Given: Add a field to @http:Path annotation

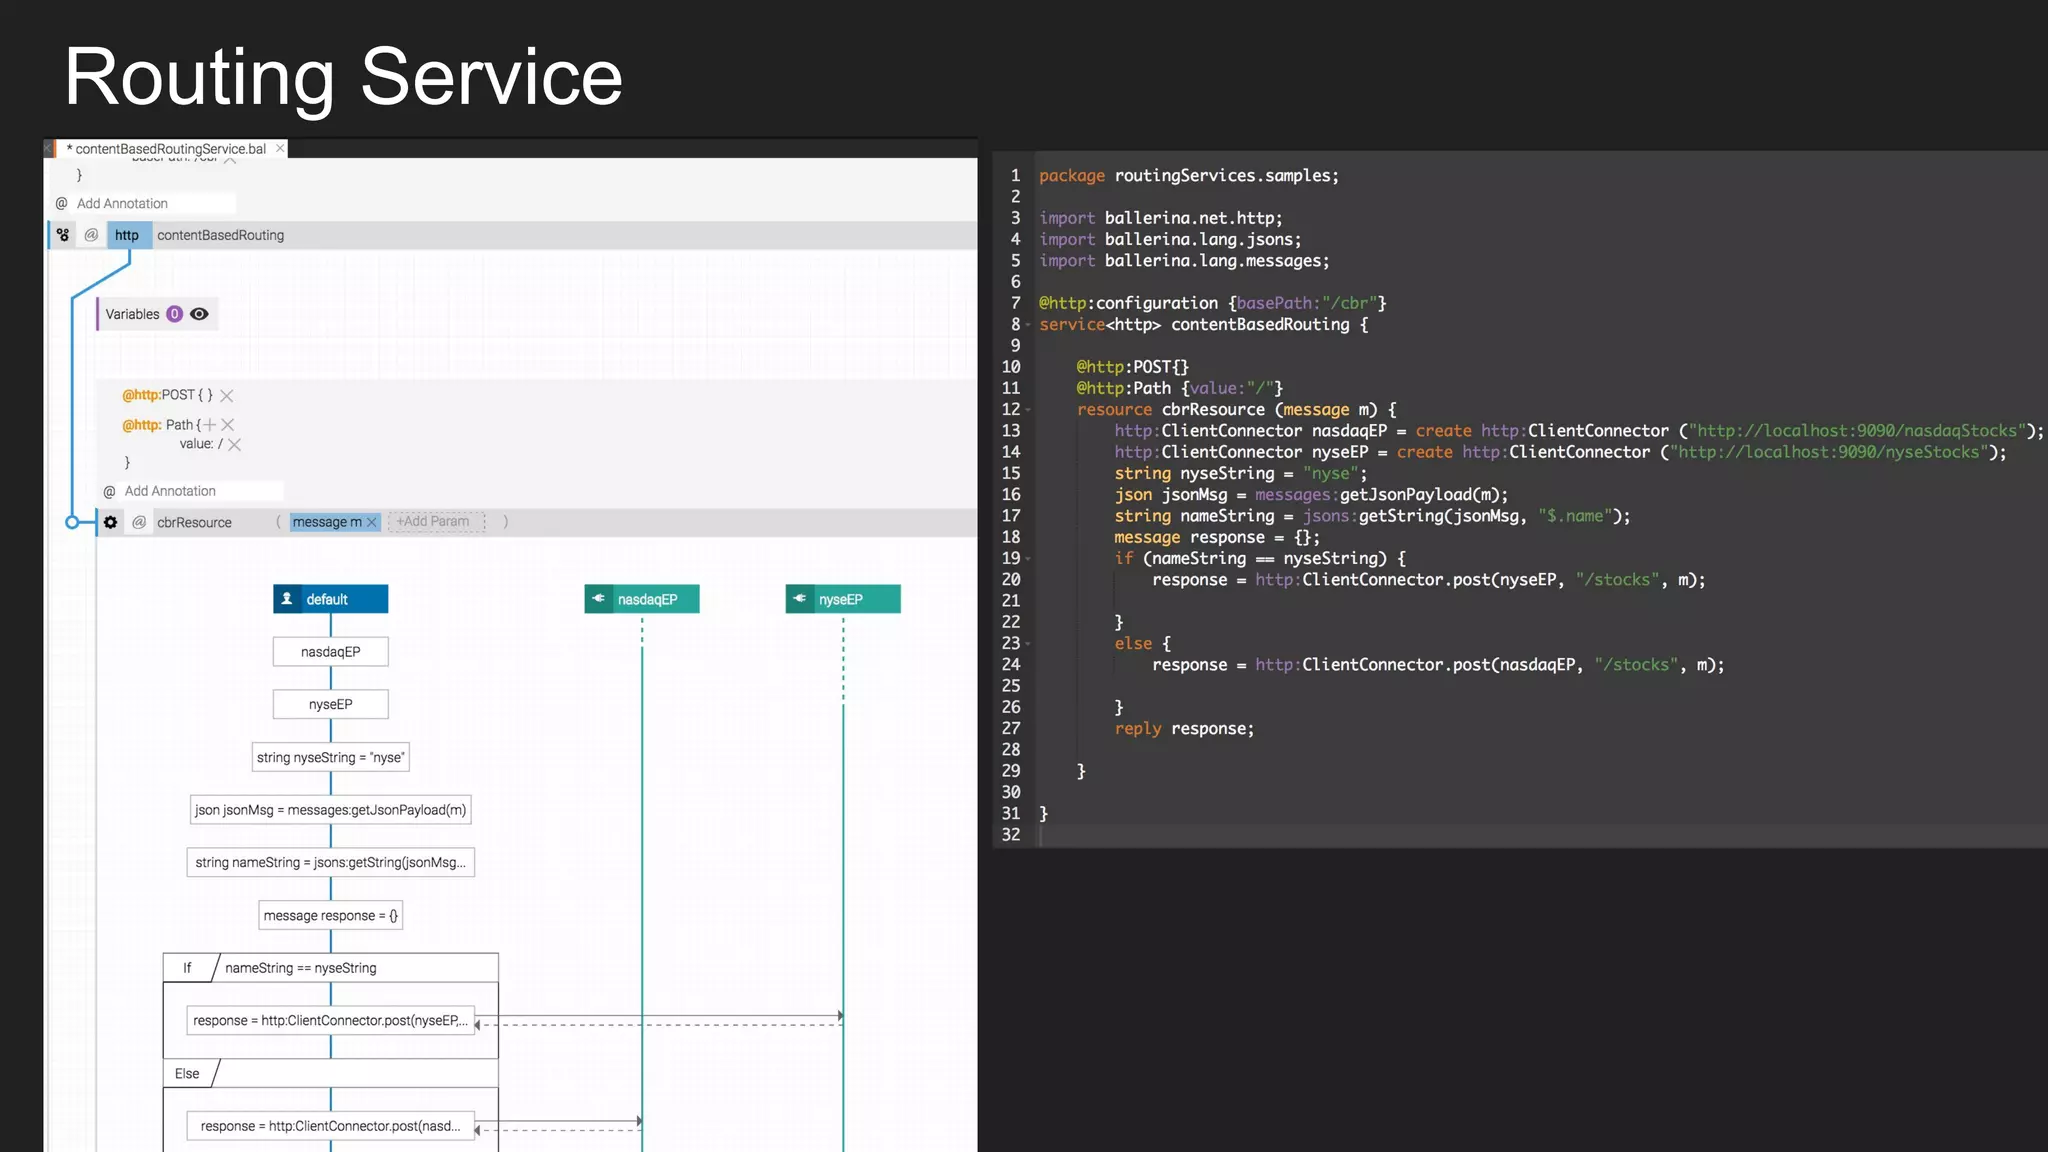Looking at the screenshot, I should tap(209, 425).
